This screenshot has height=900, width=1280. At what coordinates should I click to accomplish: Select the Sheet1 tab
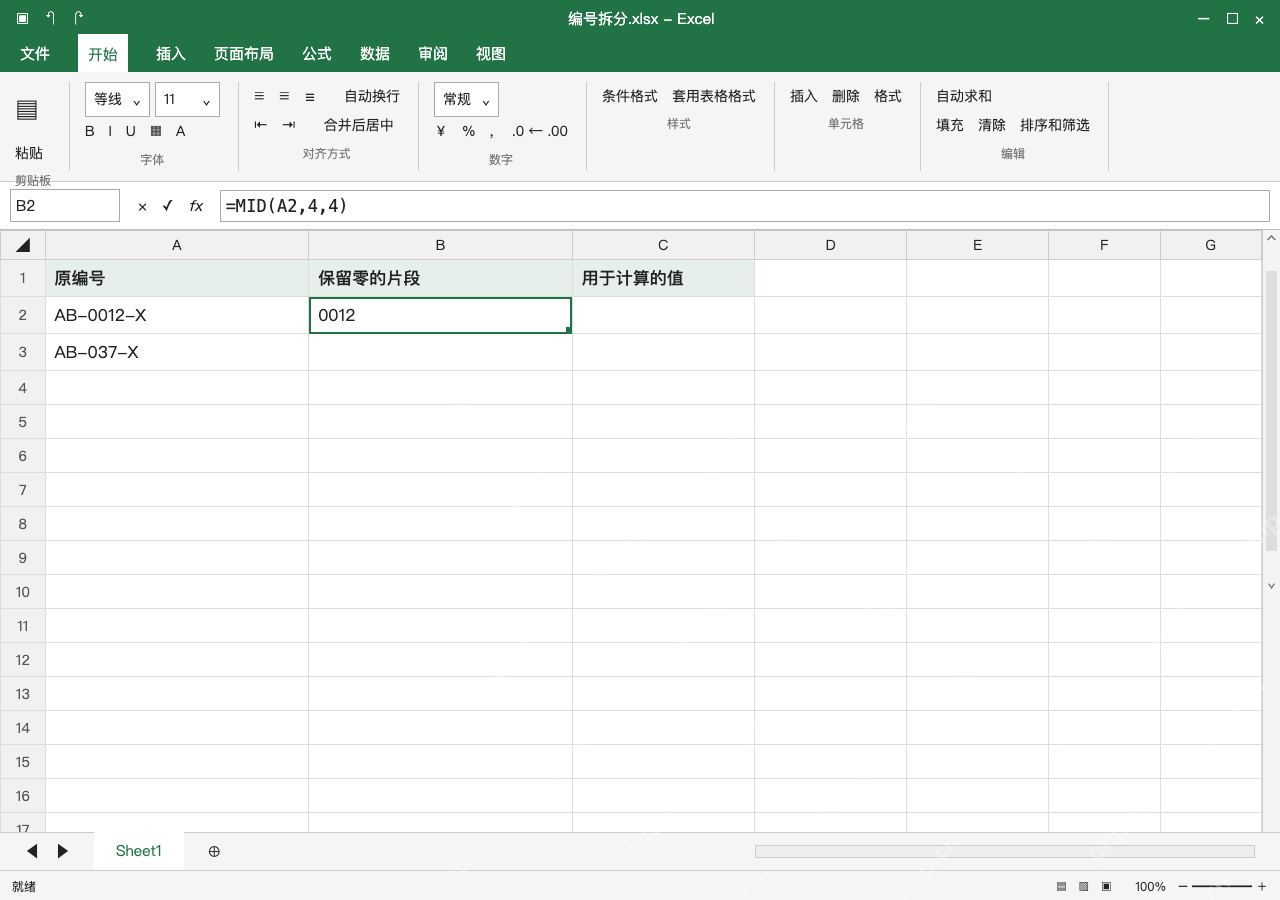(139, 851)
